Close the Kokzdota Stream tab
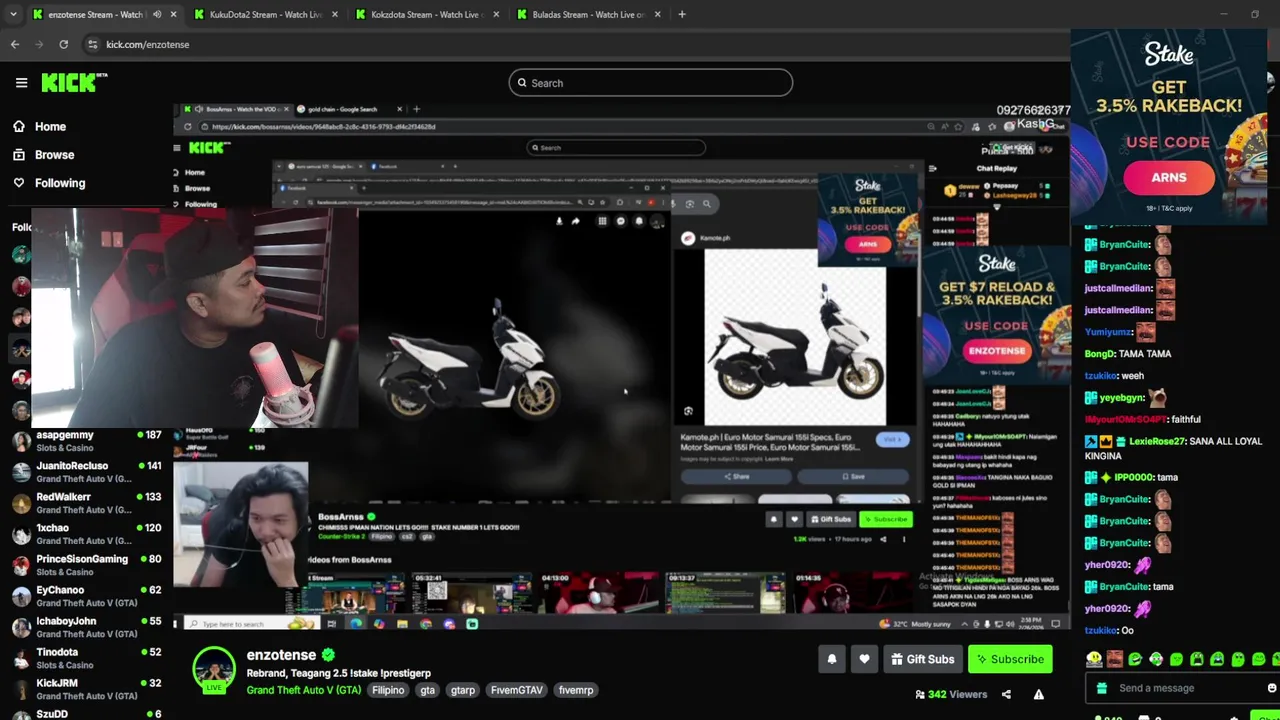 tap(496, 15)
